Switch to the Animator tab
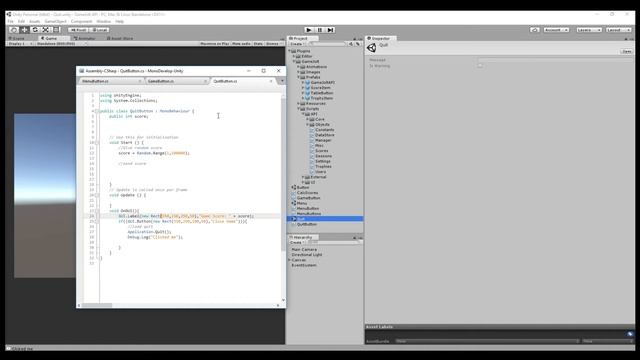The image size is (640, 360). point(85,38)
